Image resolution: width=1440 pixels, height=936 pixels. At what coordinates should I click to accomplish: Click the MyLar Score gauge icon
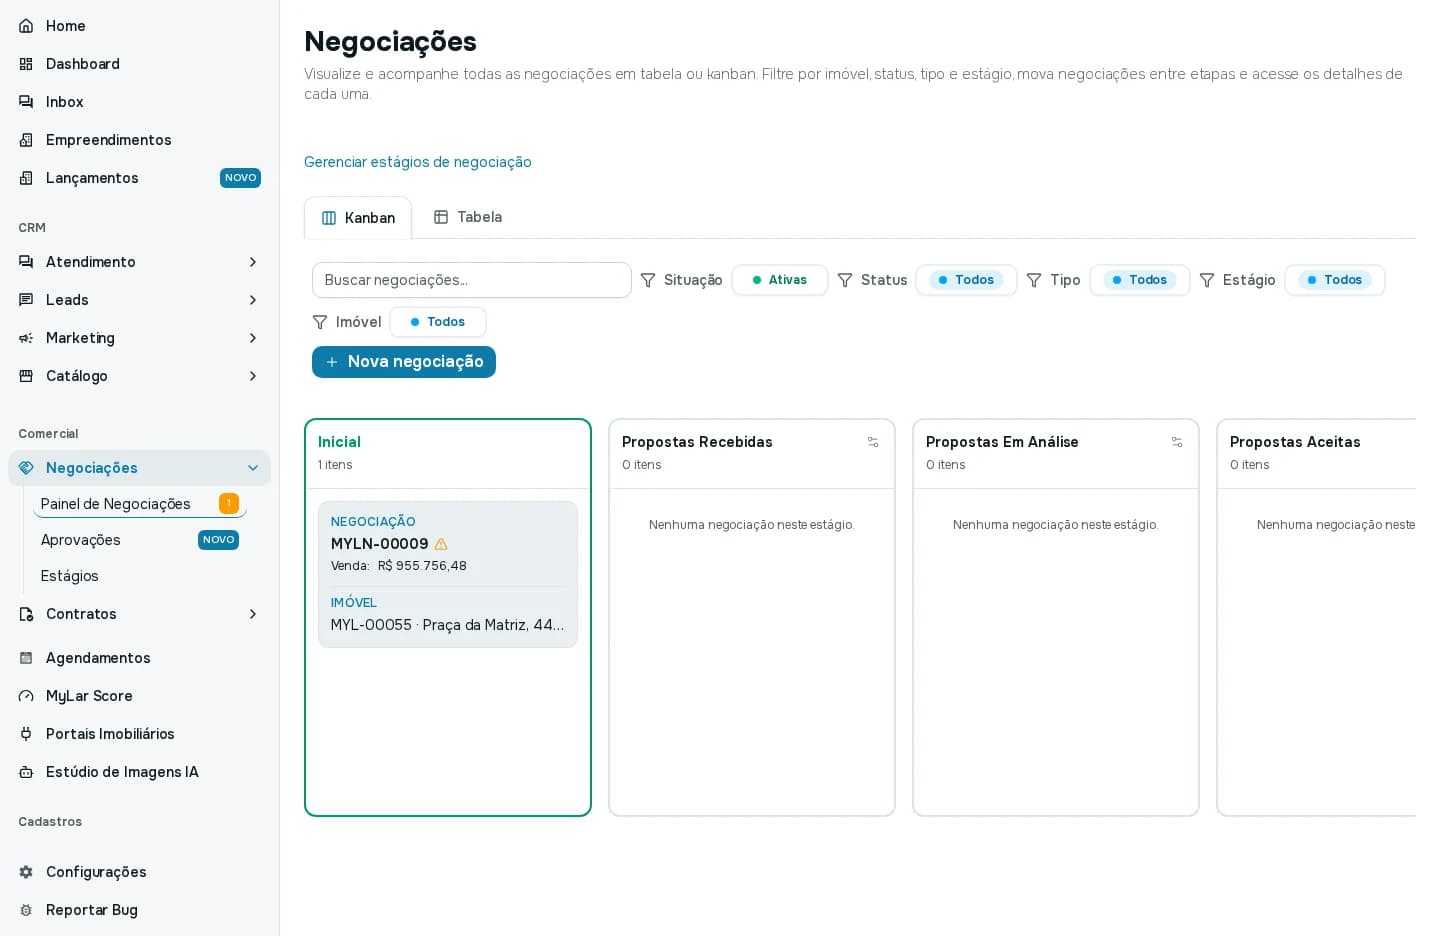(26, 696)
